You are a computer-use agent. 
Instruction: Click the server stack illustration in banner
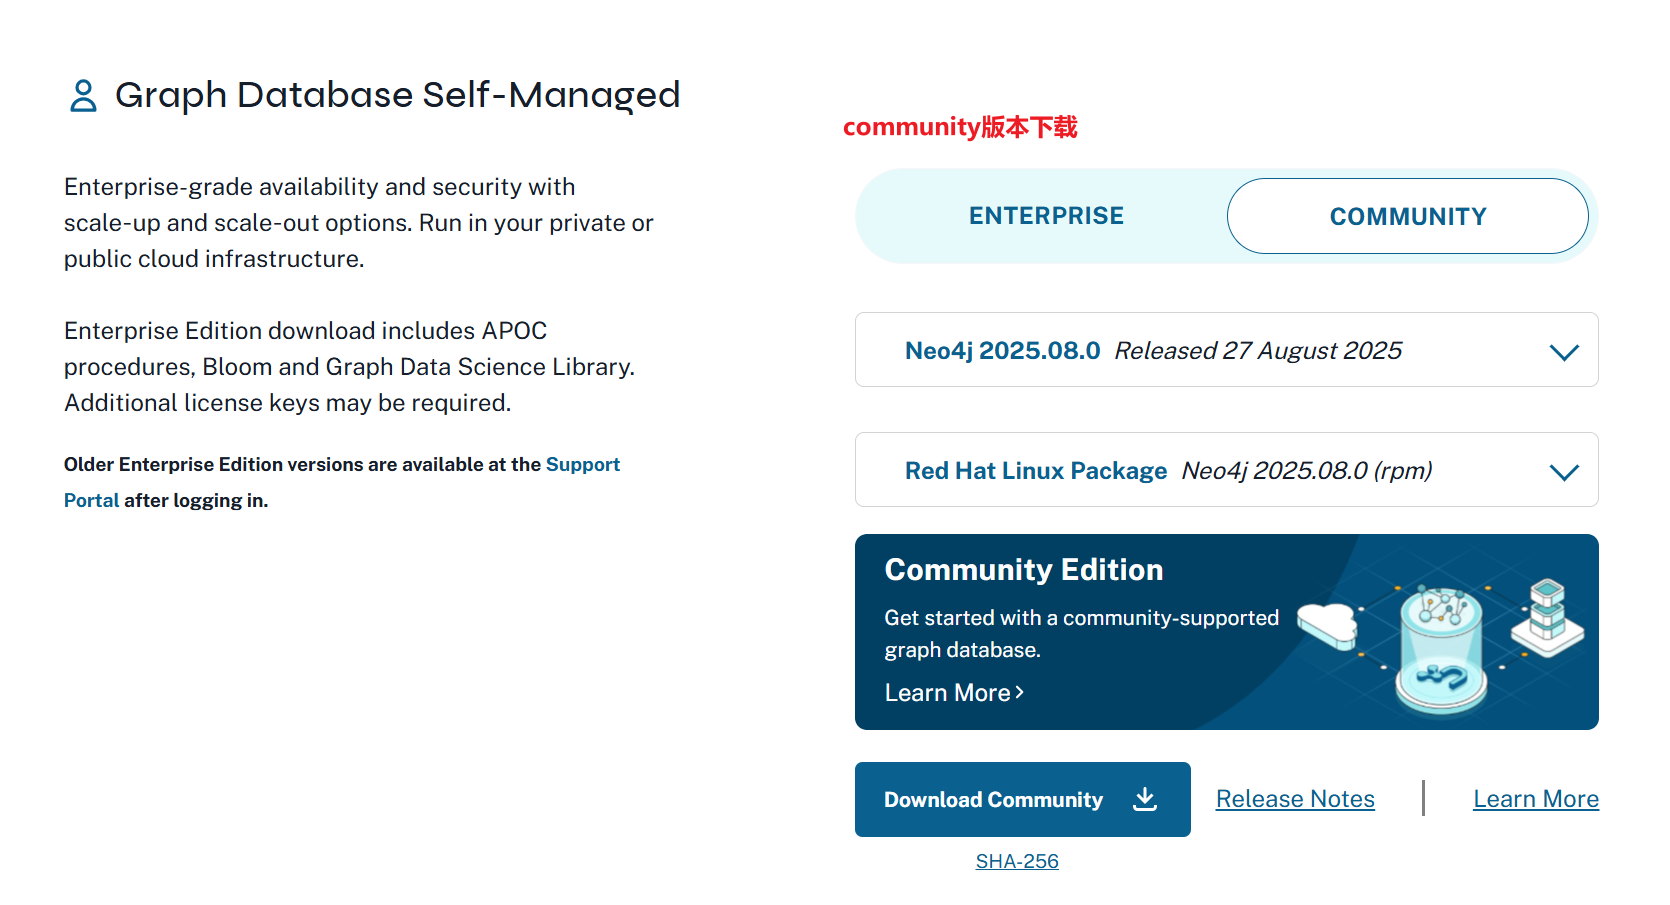(x=1547, y=616)
